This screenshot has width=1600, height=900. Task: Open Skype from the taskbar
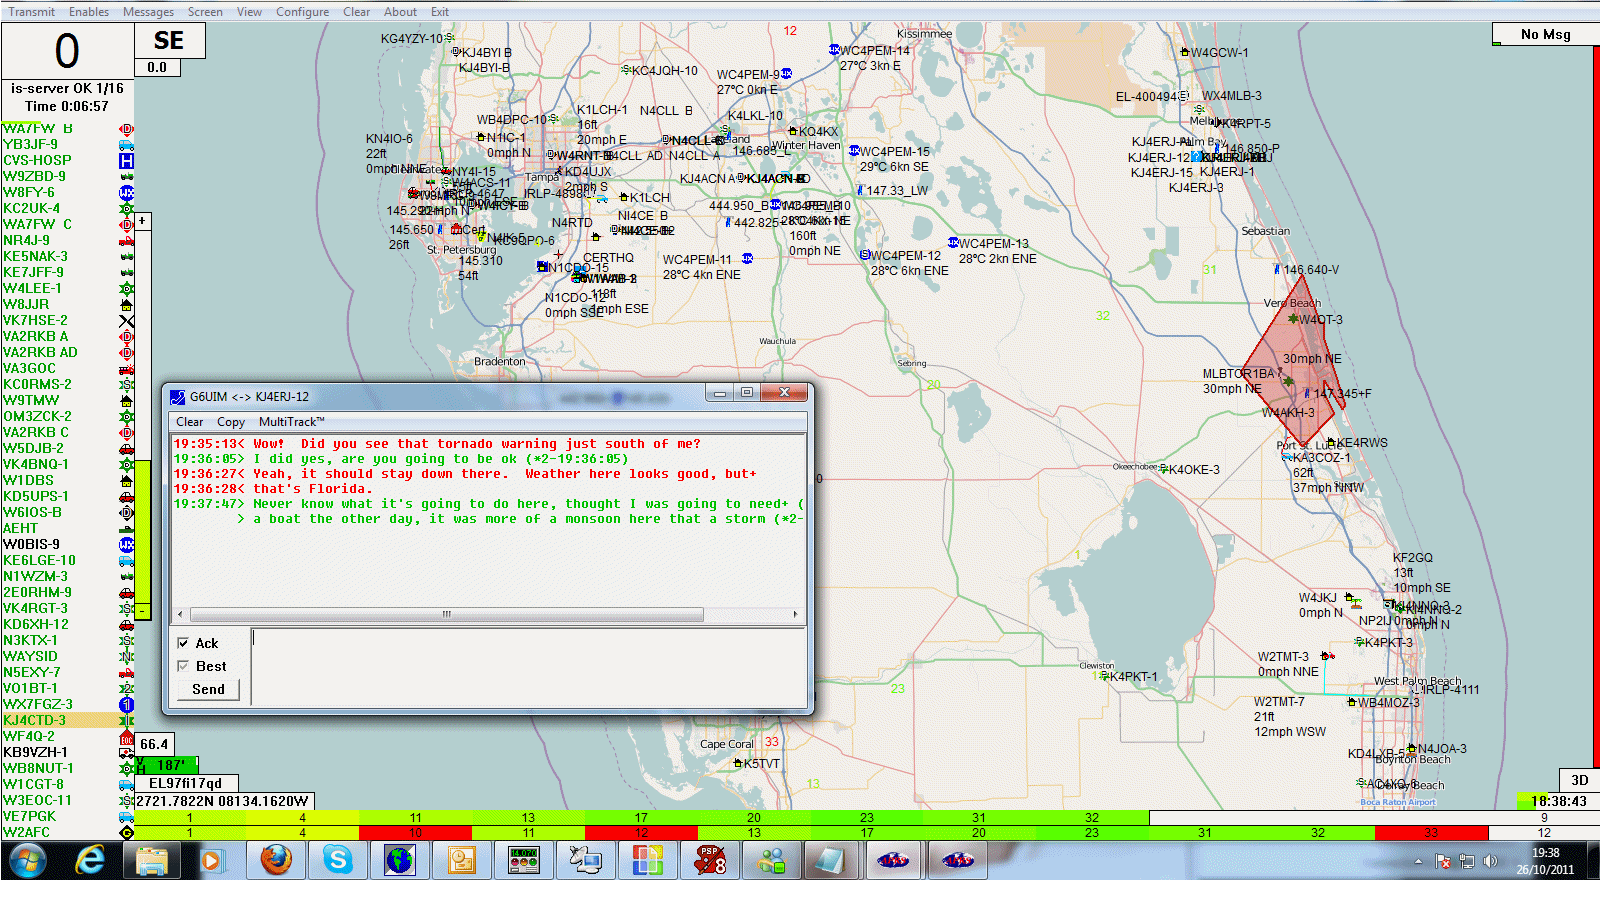[x=338, y=860]
